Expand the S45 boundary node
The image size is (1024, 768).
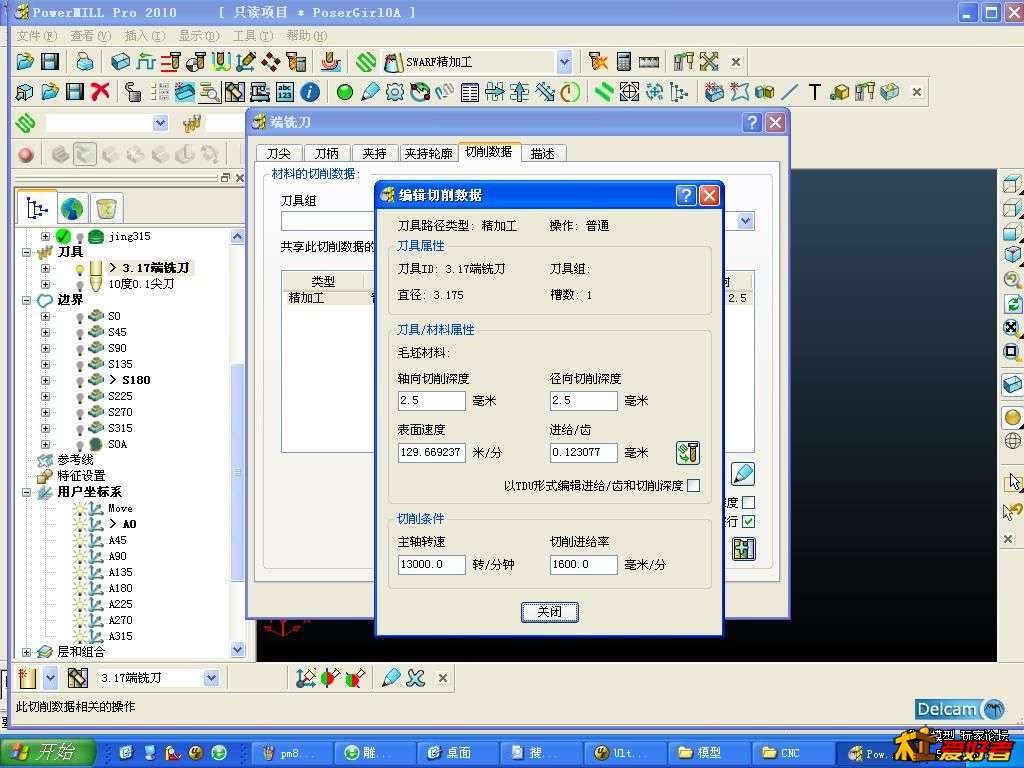45,332
